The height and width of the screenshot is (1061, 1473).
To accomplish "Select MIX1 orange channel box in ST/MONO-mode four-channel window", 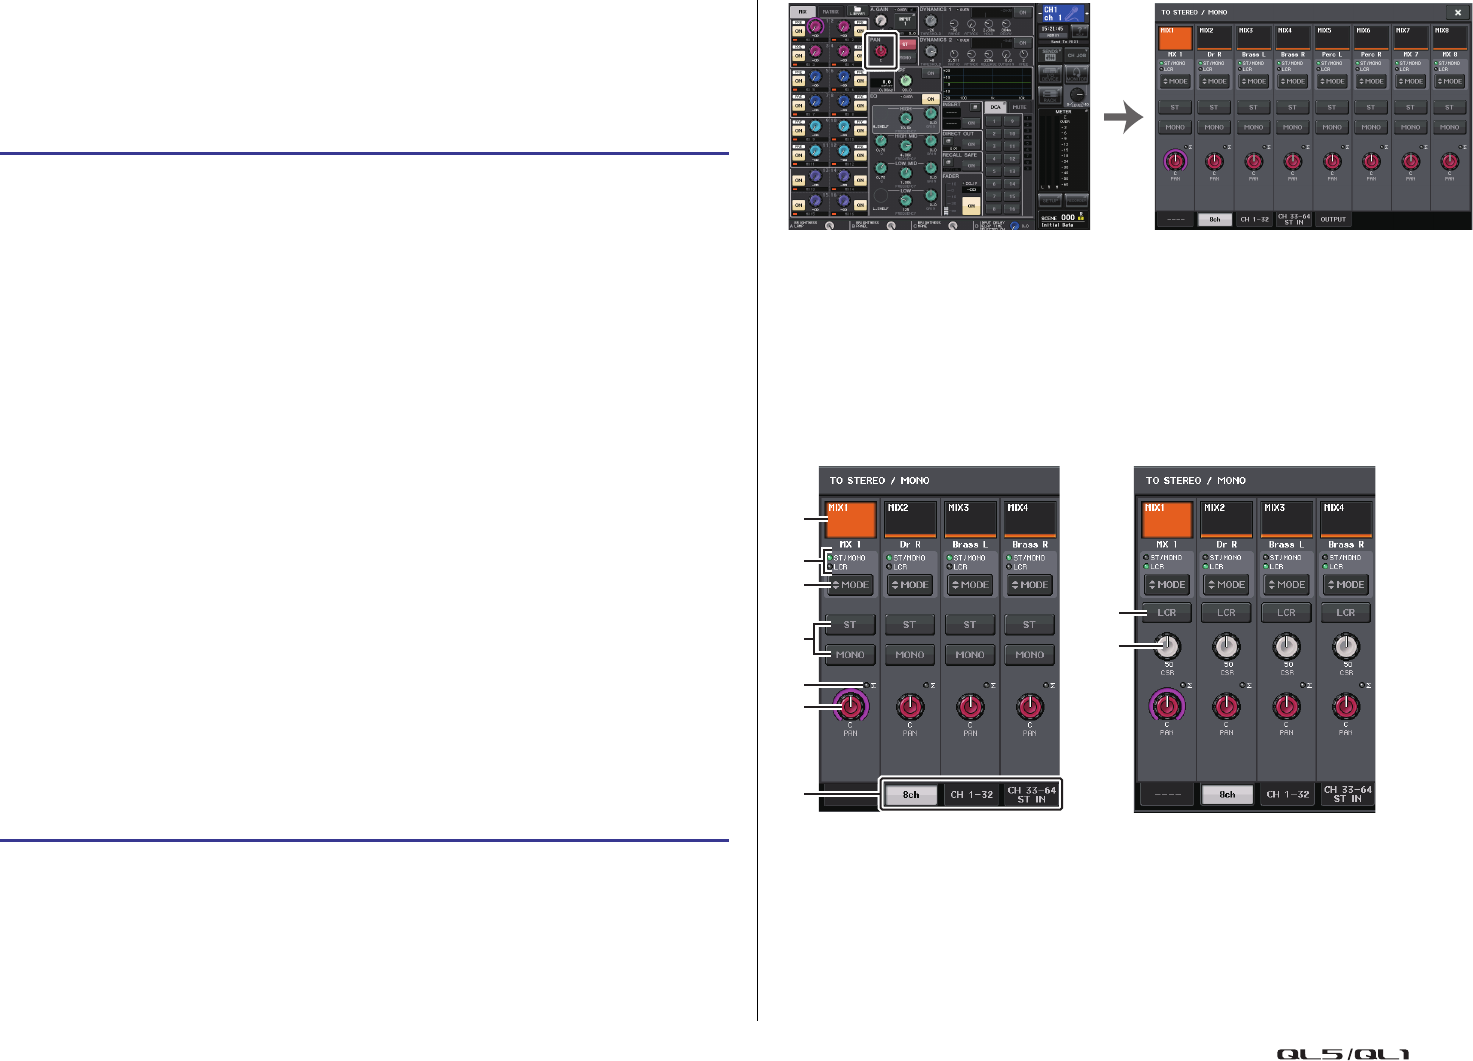I will (x=851, y=520).
